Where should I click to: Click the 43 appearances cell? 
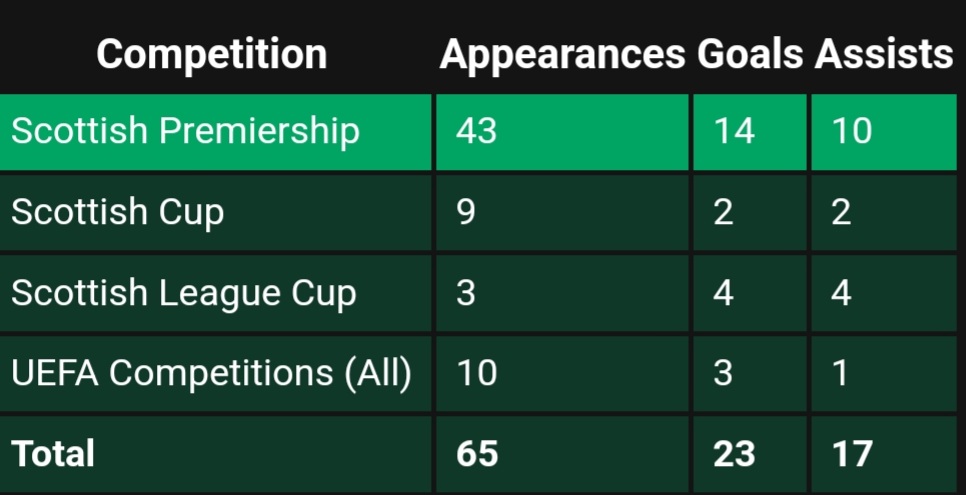tap(476, 131)
